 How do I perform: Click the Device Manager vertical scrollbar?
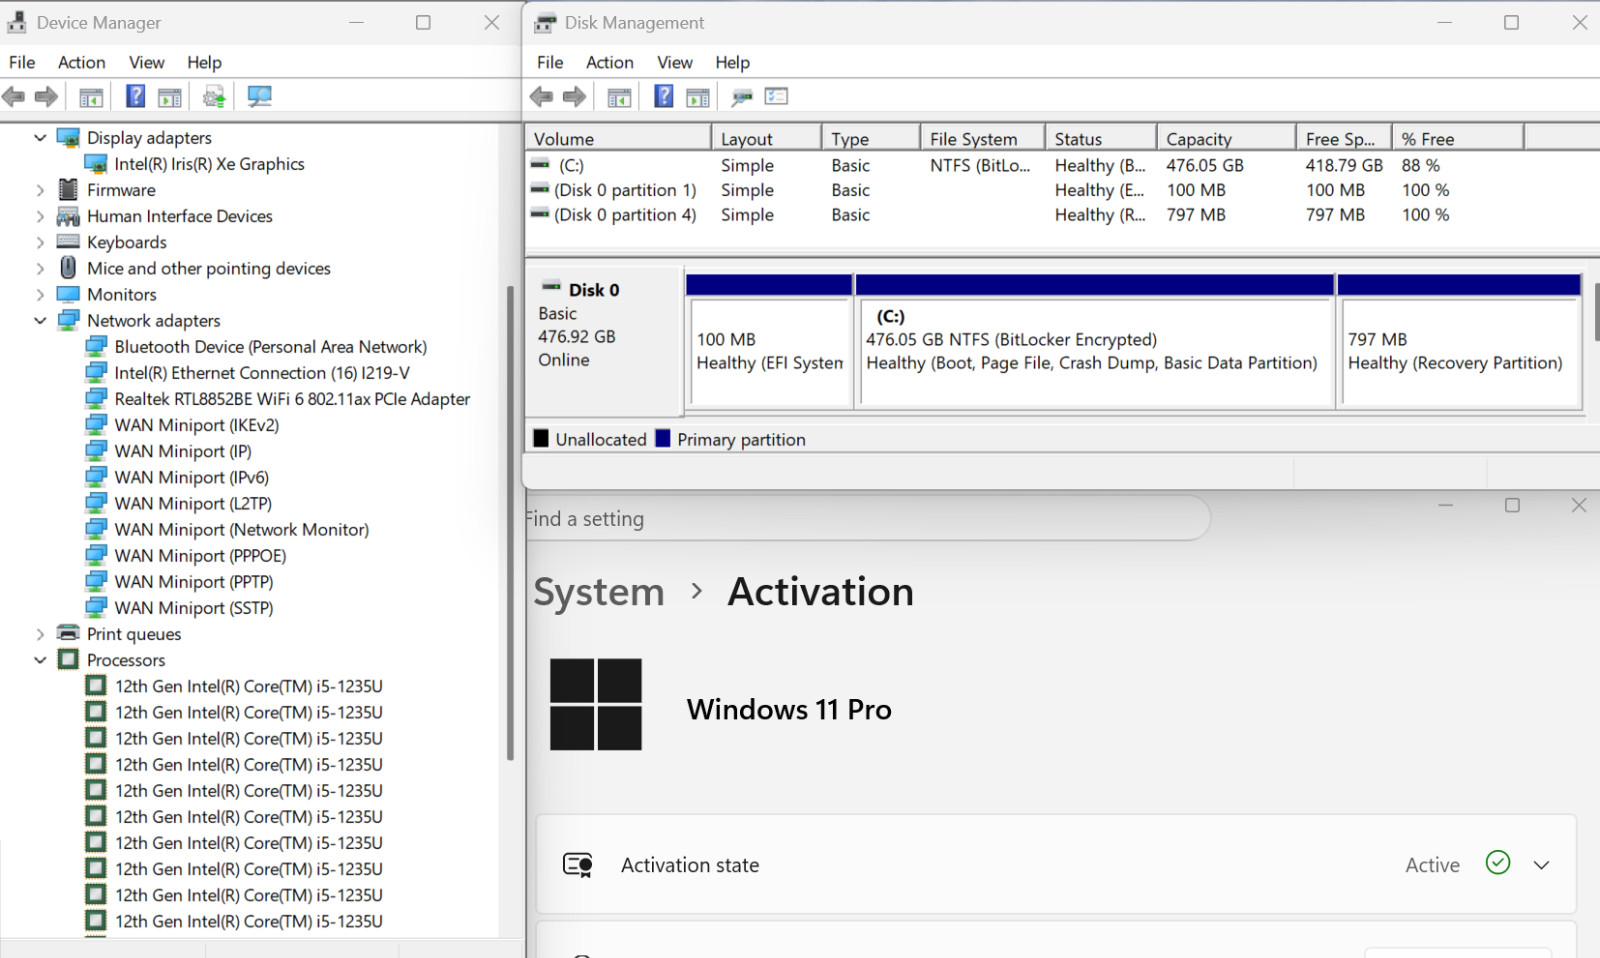[510, 523]
